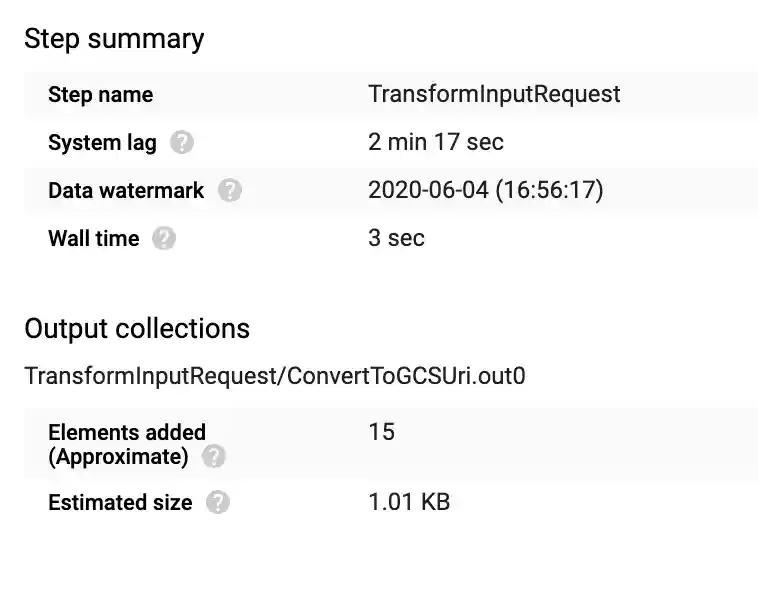Click the Wall time label
This screenshot has height=600, width=758.
93,239
